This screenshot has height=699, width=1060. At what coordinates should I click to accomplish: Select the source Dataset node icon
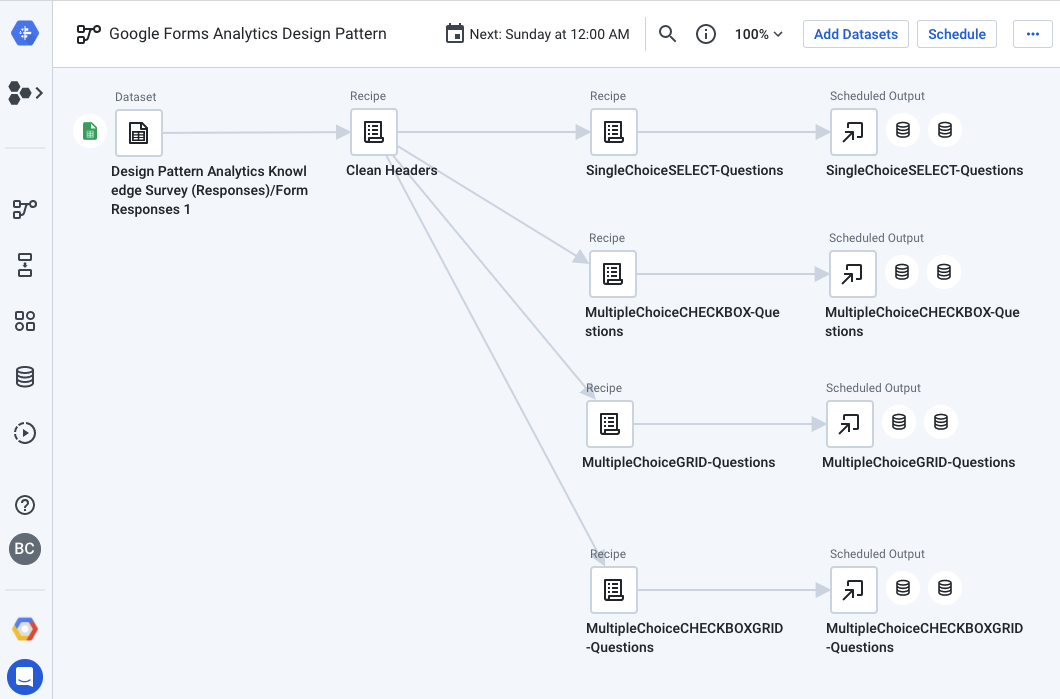[x=139, y=133]
